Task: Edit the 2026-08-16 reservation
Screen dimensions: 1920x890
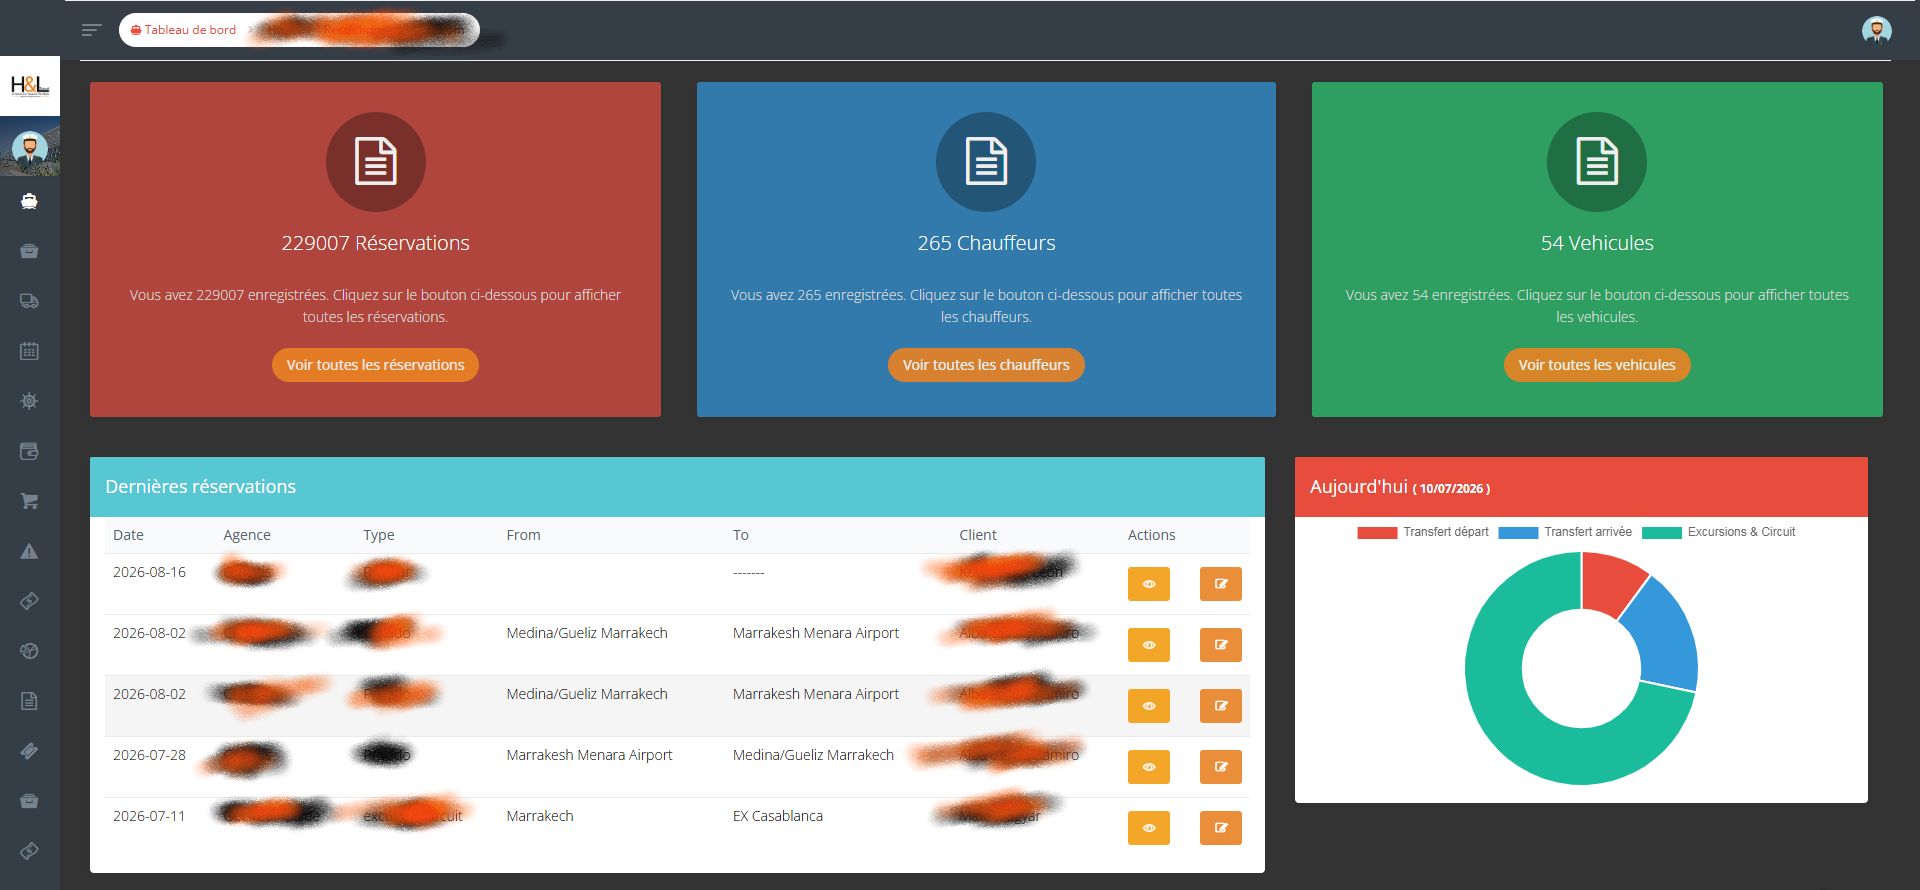Action: [x=1221, y=584]
